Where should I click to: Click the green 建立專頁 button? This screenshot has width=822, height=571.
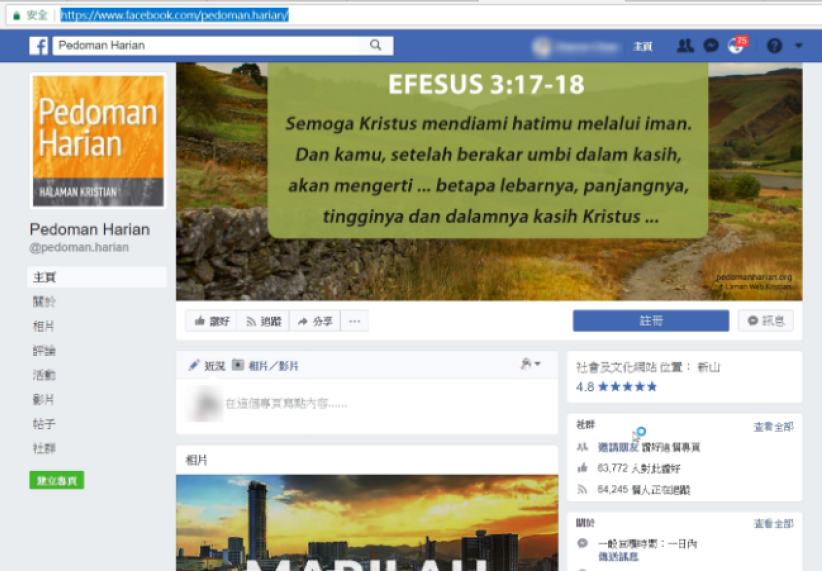tap(57, 481)
